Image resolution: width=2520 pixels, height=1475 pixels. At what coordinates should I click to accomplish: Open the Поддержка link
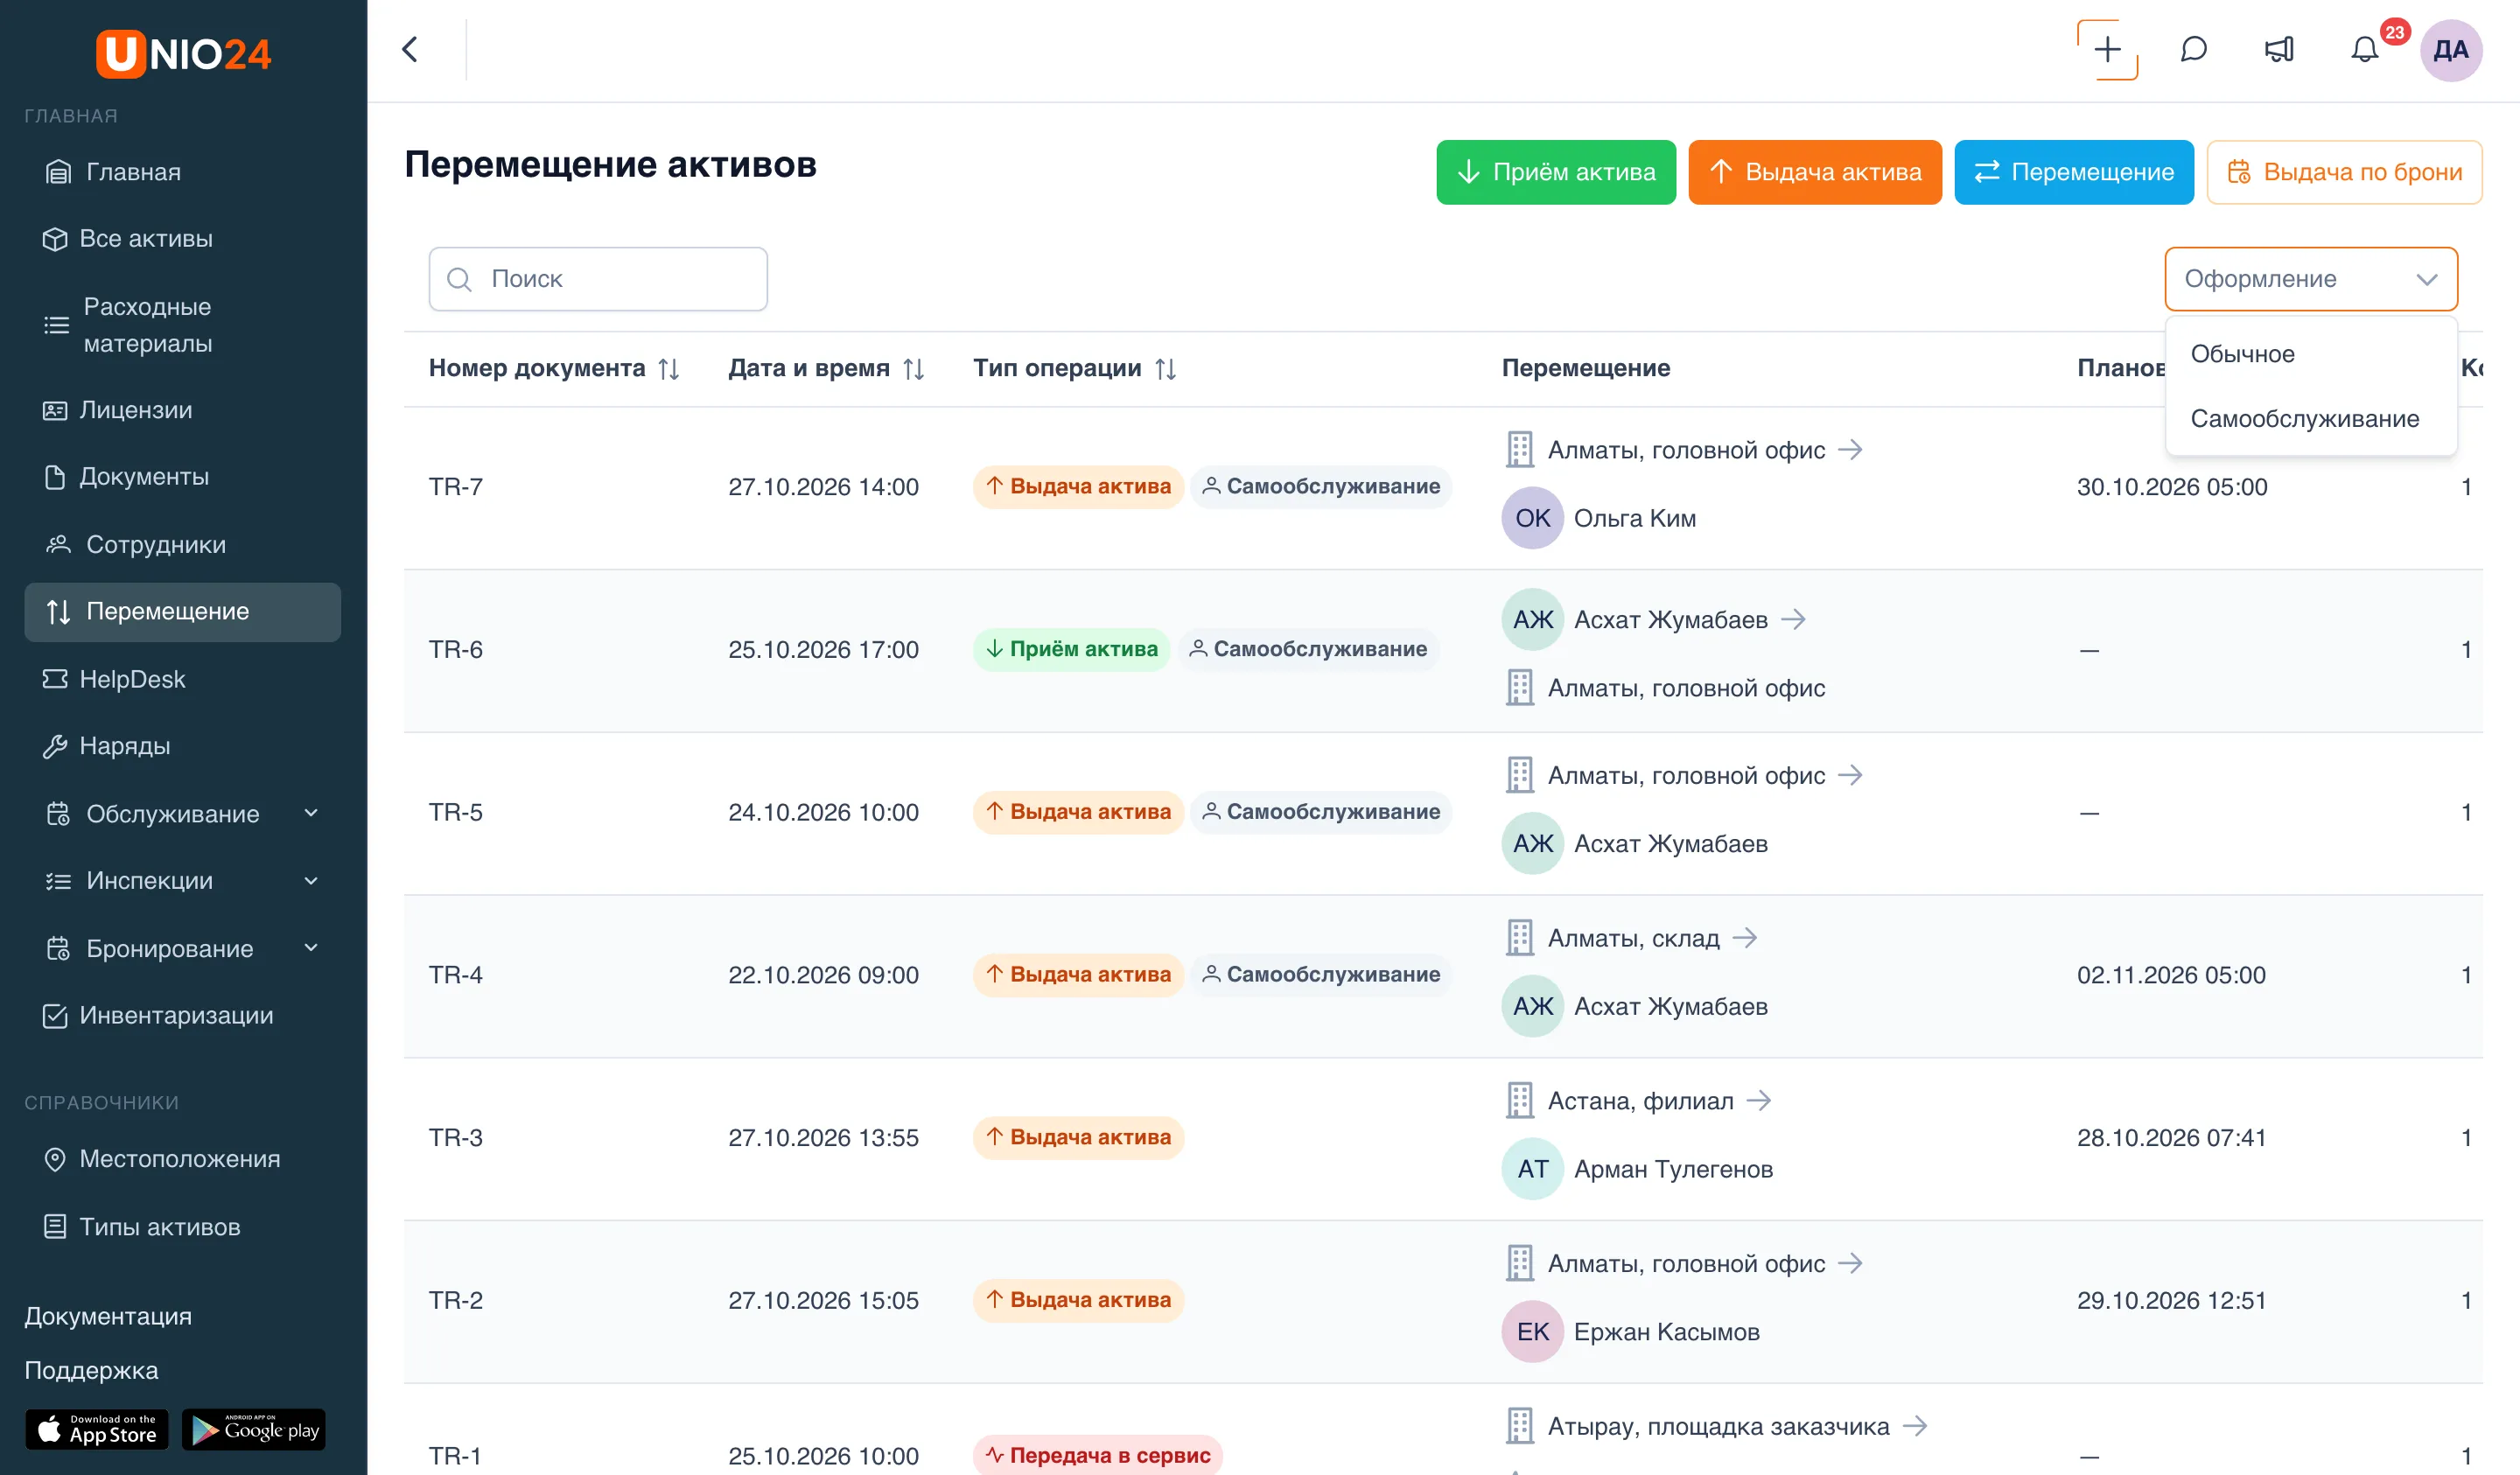[91, 1370]
